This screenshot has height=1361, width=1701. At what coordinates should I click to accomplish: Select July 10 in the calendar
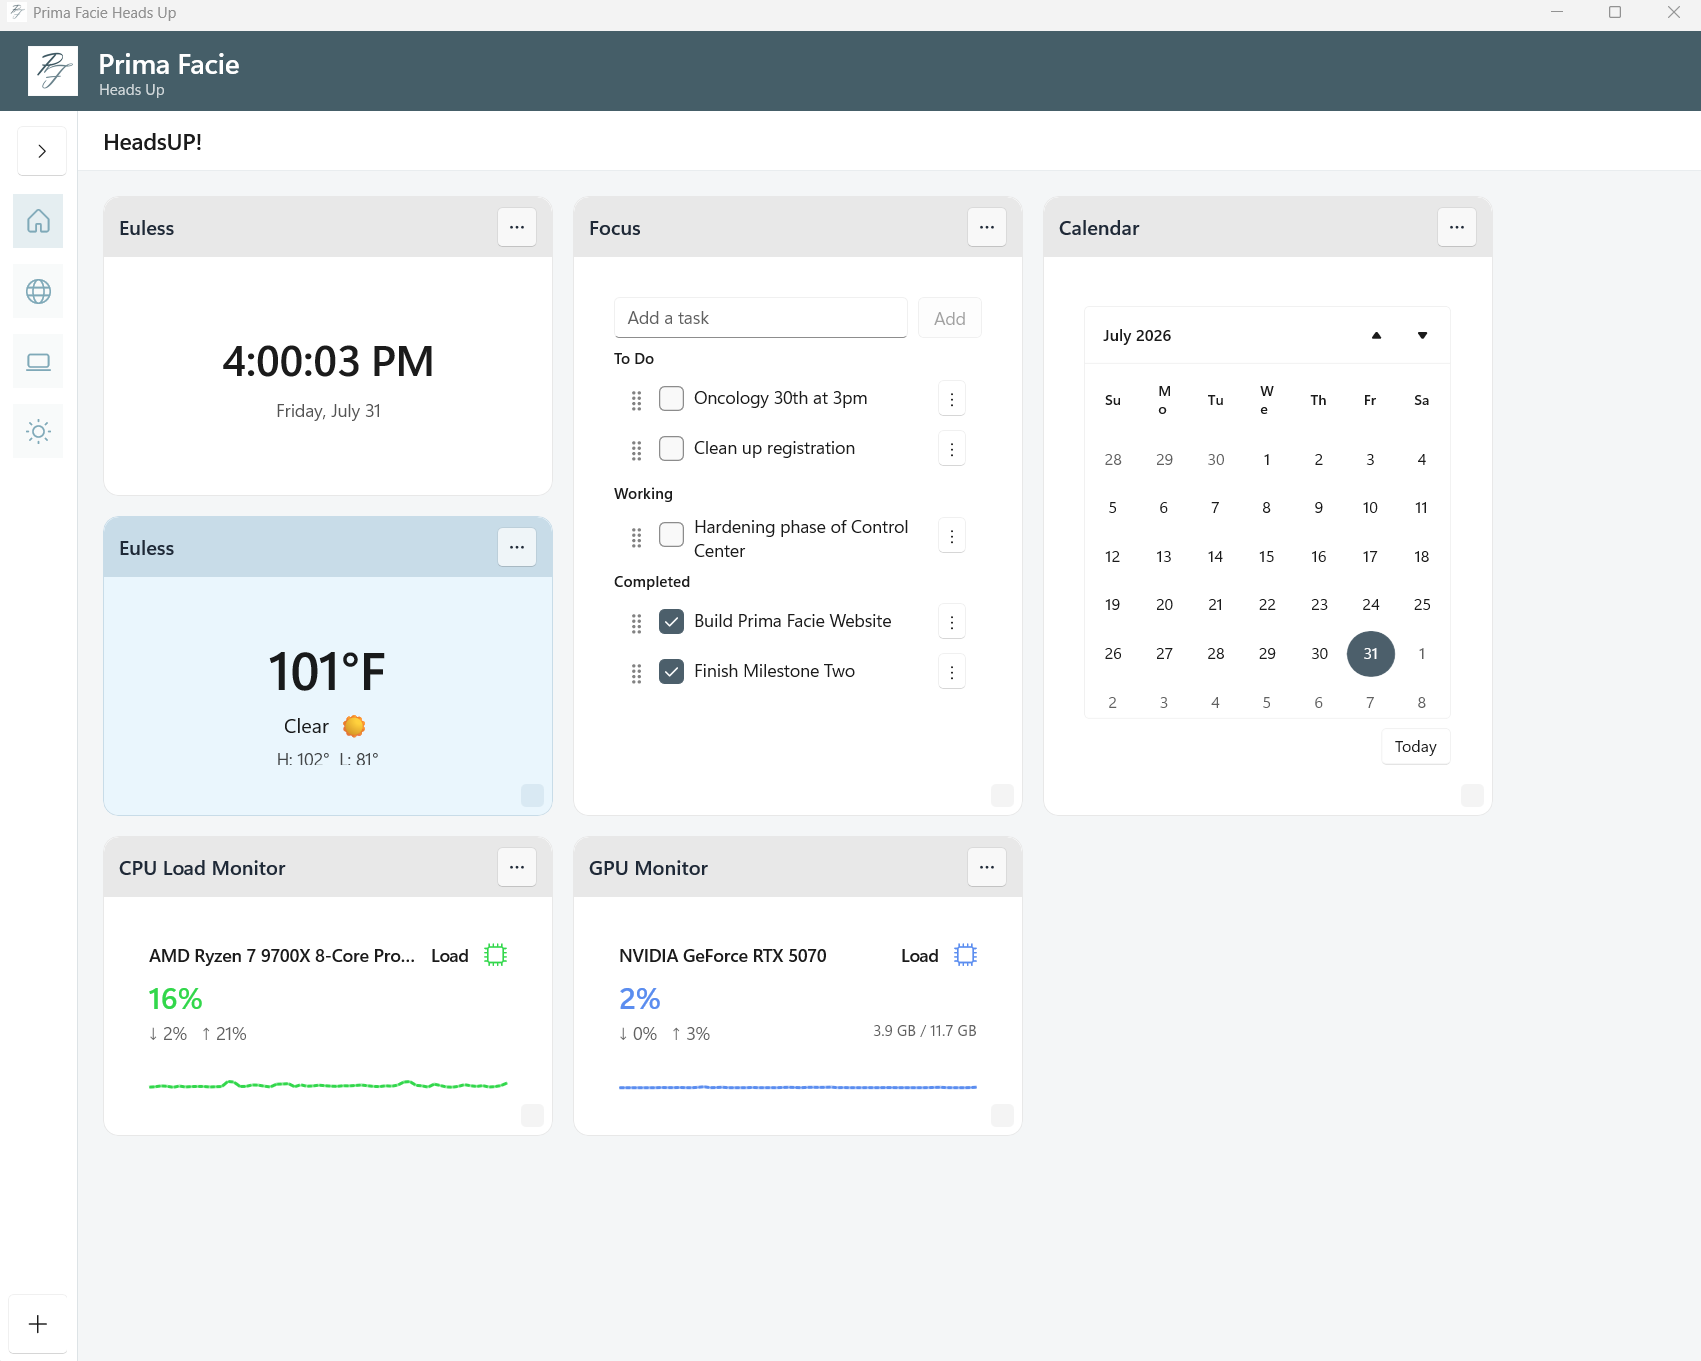(x=1370, y=508)
